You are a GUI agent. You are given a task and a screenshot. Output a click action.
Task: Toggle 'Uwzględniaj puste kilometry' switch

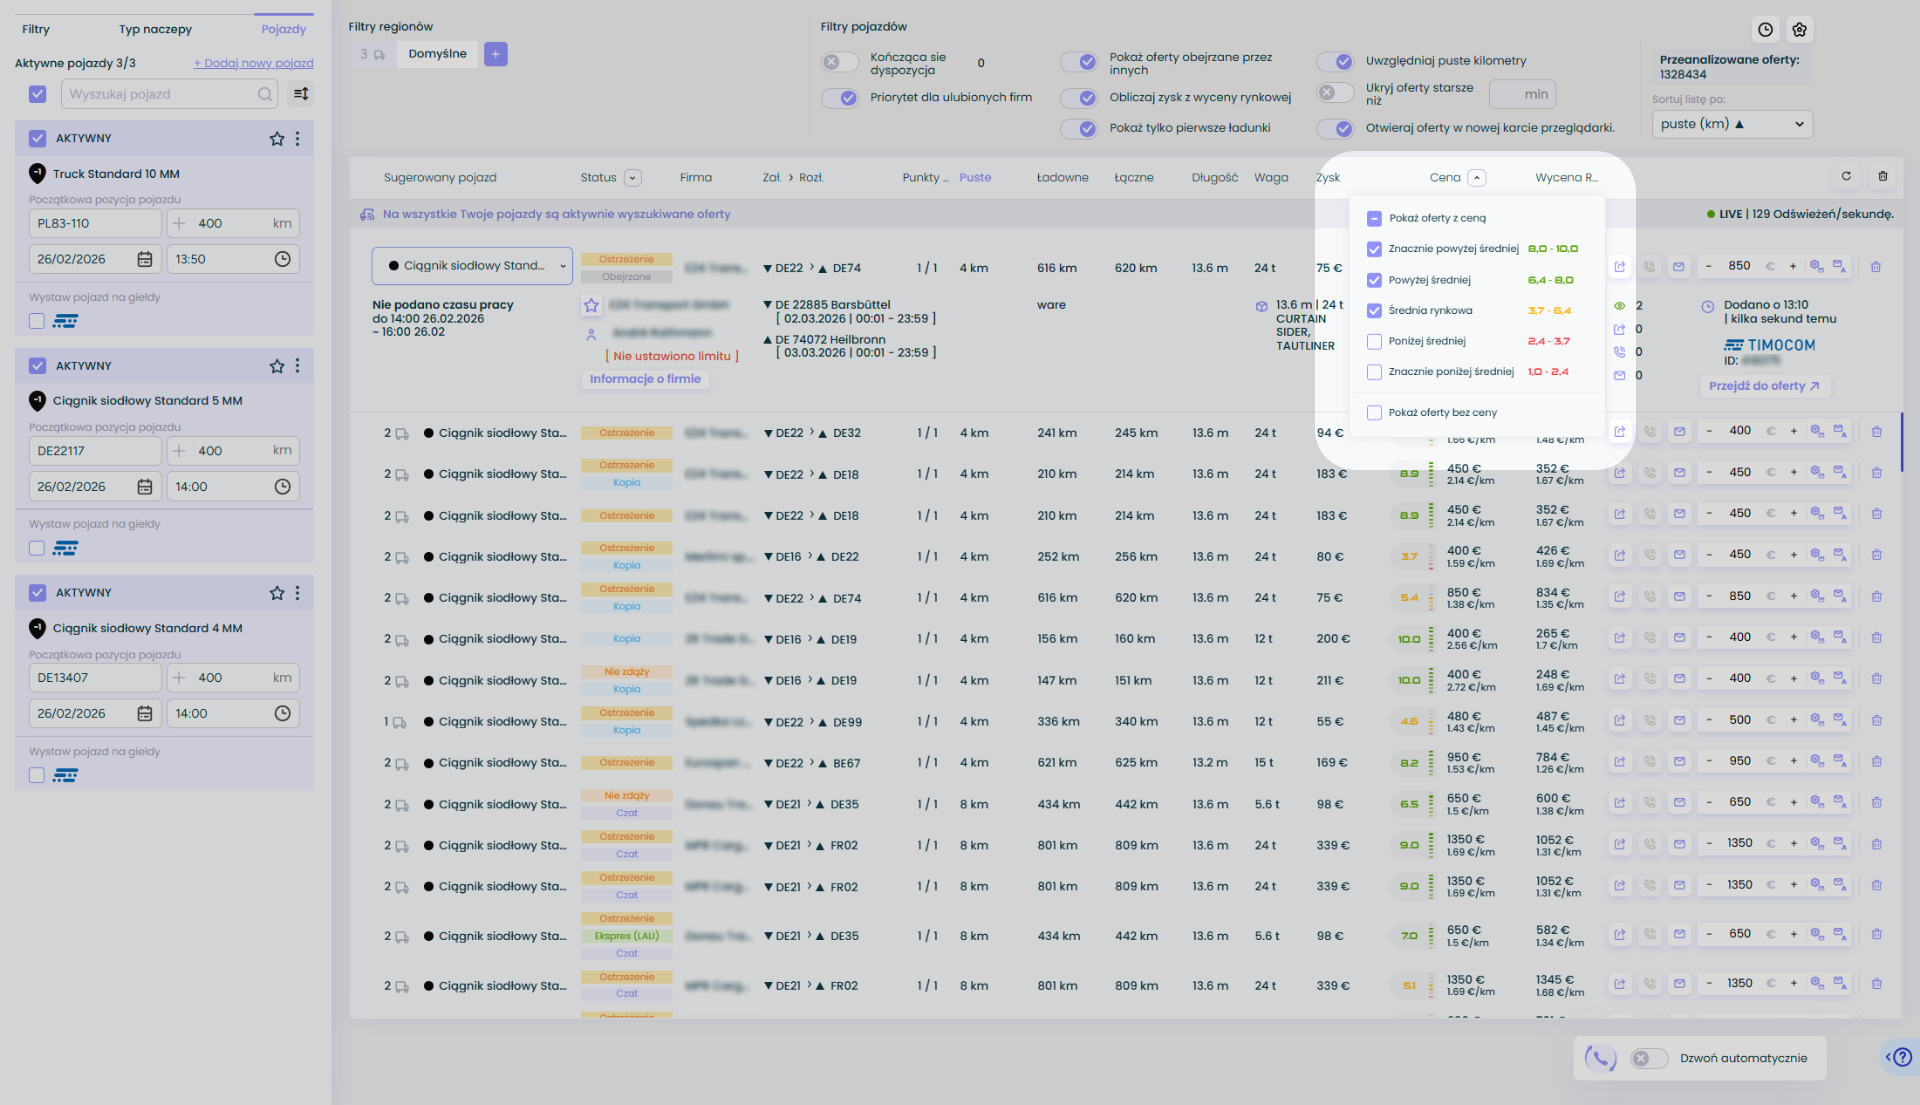click(1335, 61)
